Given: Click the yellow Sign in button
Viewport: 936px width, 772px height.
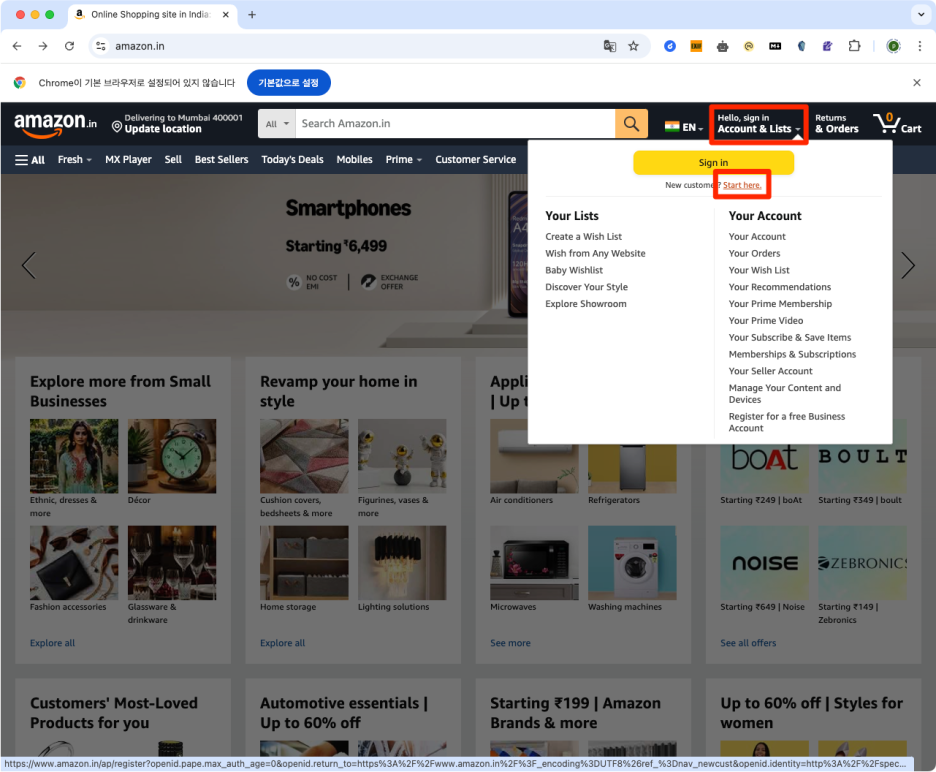Looking at the screenshot, I should (x=713, y=162).
